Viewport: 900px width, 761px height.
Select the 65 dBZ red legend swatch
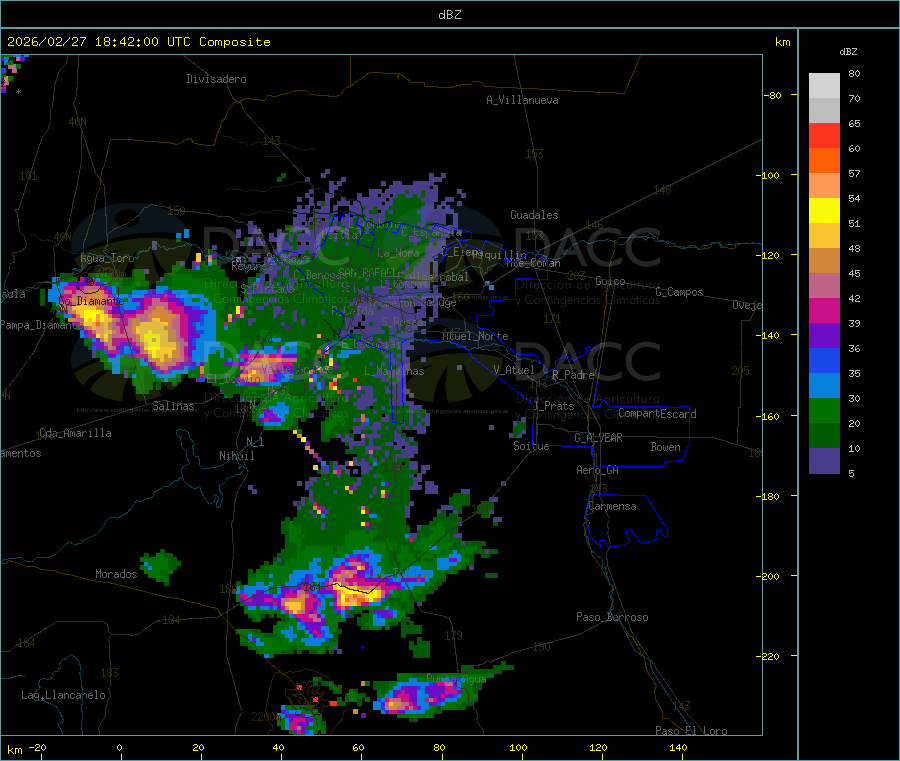point(824,135)
